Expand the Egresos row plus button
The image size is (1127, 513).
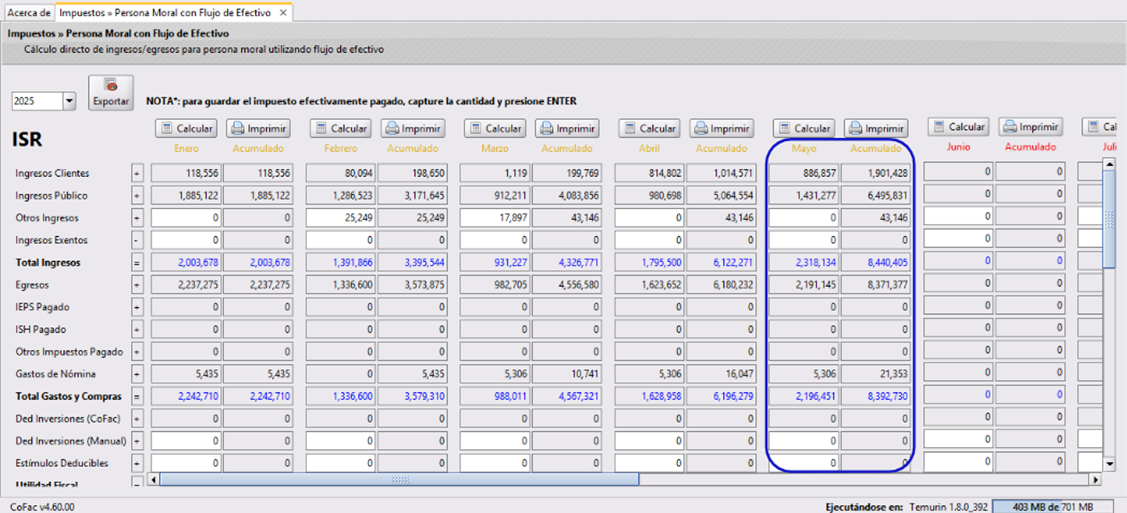click(137, 284)
